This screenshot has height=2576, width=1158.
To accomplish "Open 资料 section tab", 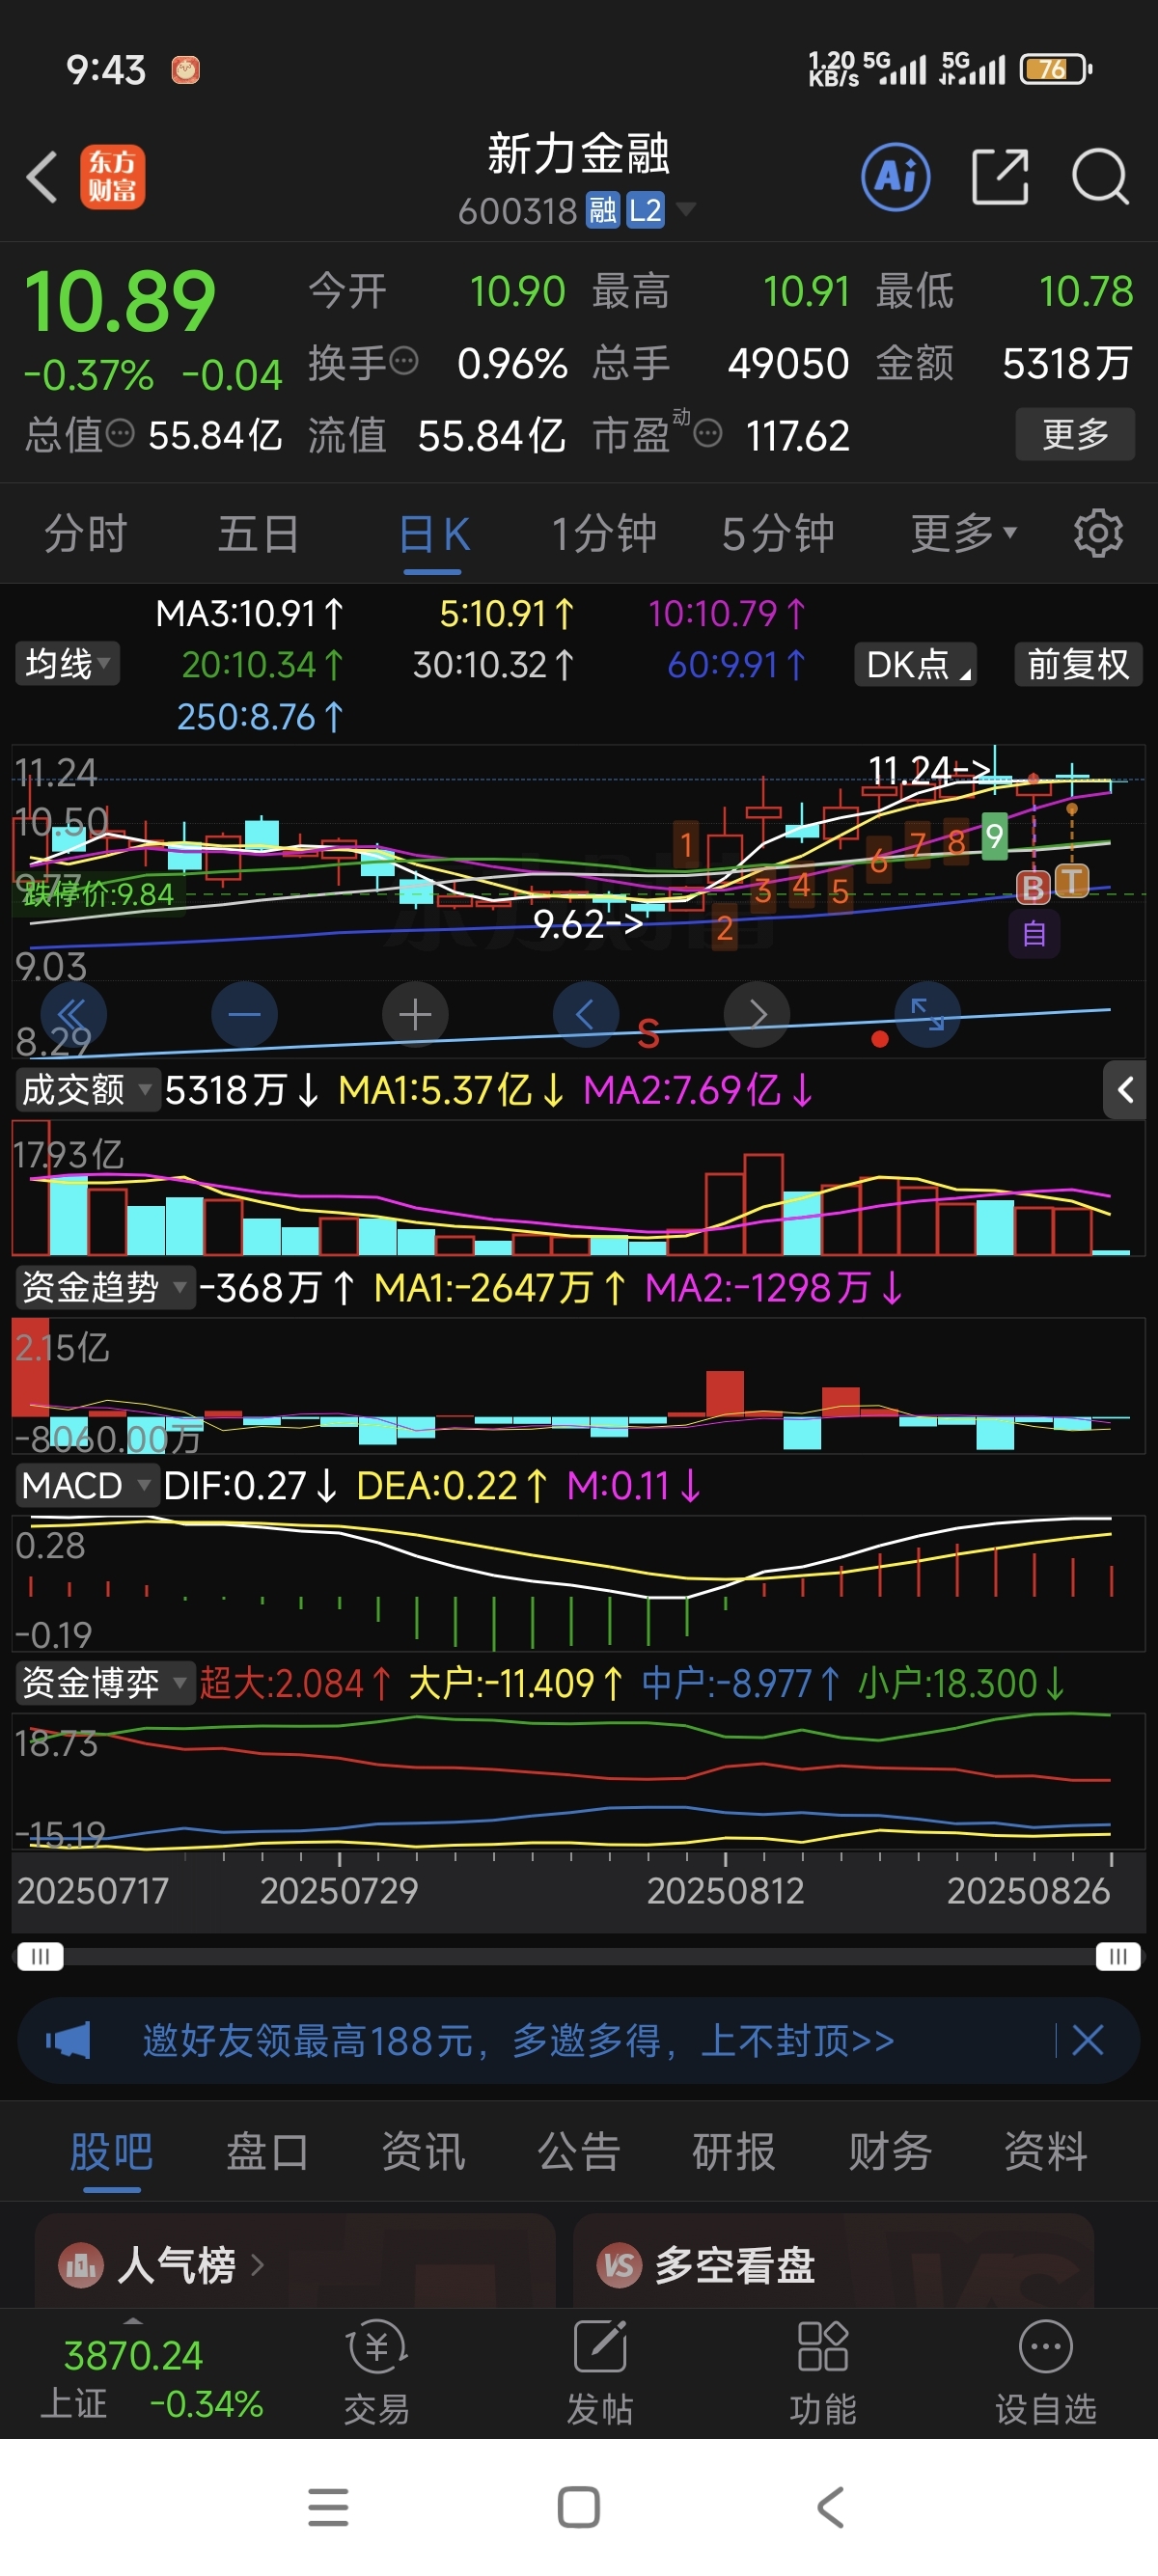I will pos(1046,2151).
